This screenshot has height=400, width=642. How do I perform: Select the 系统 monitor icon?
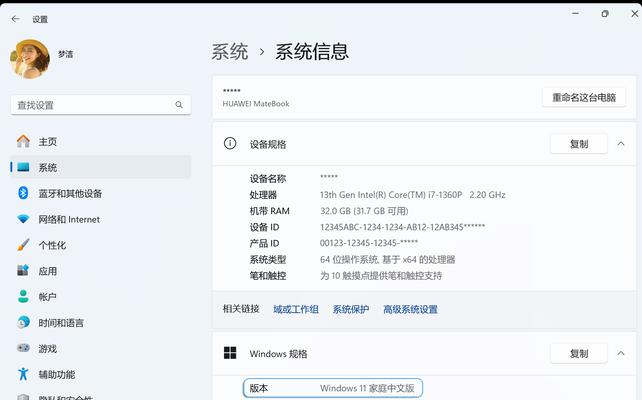(x=23, y=167)
